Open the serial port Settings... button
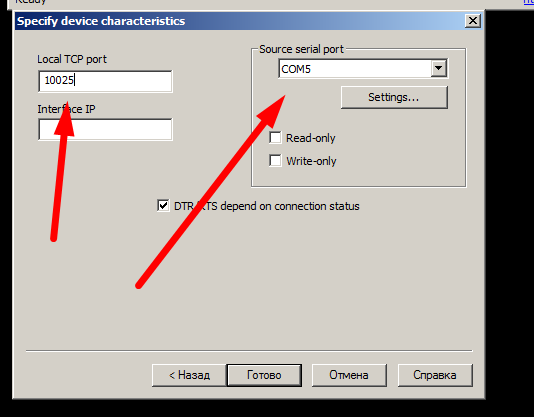 click(394, 97)
